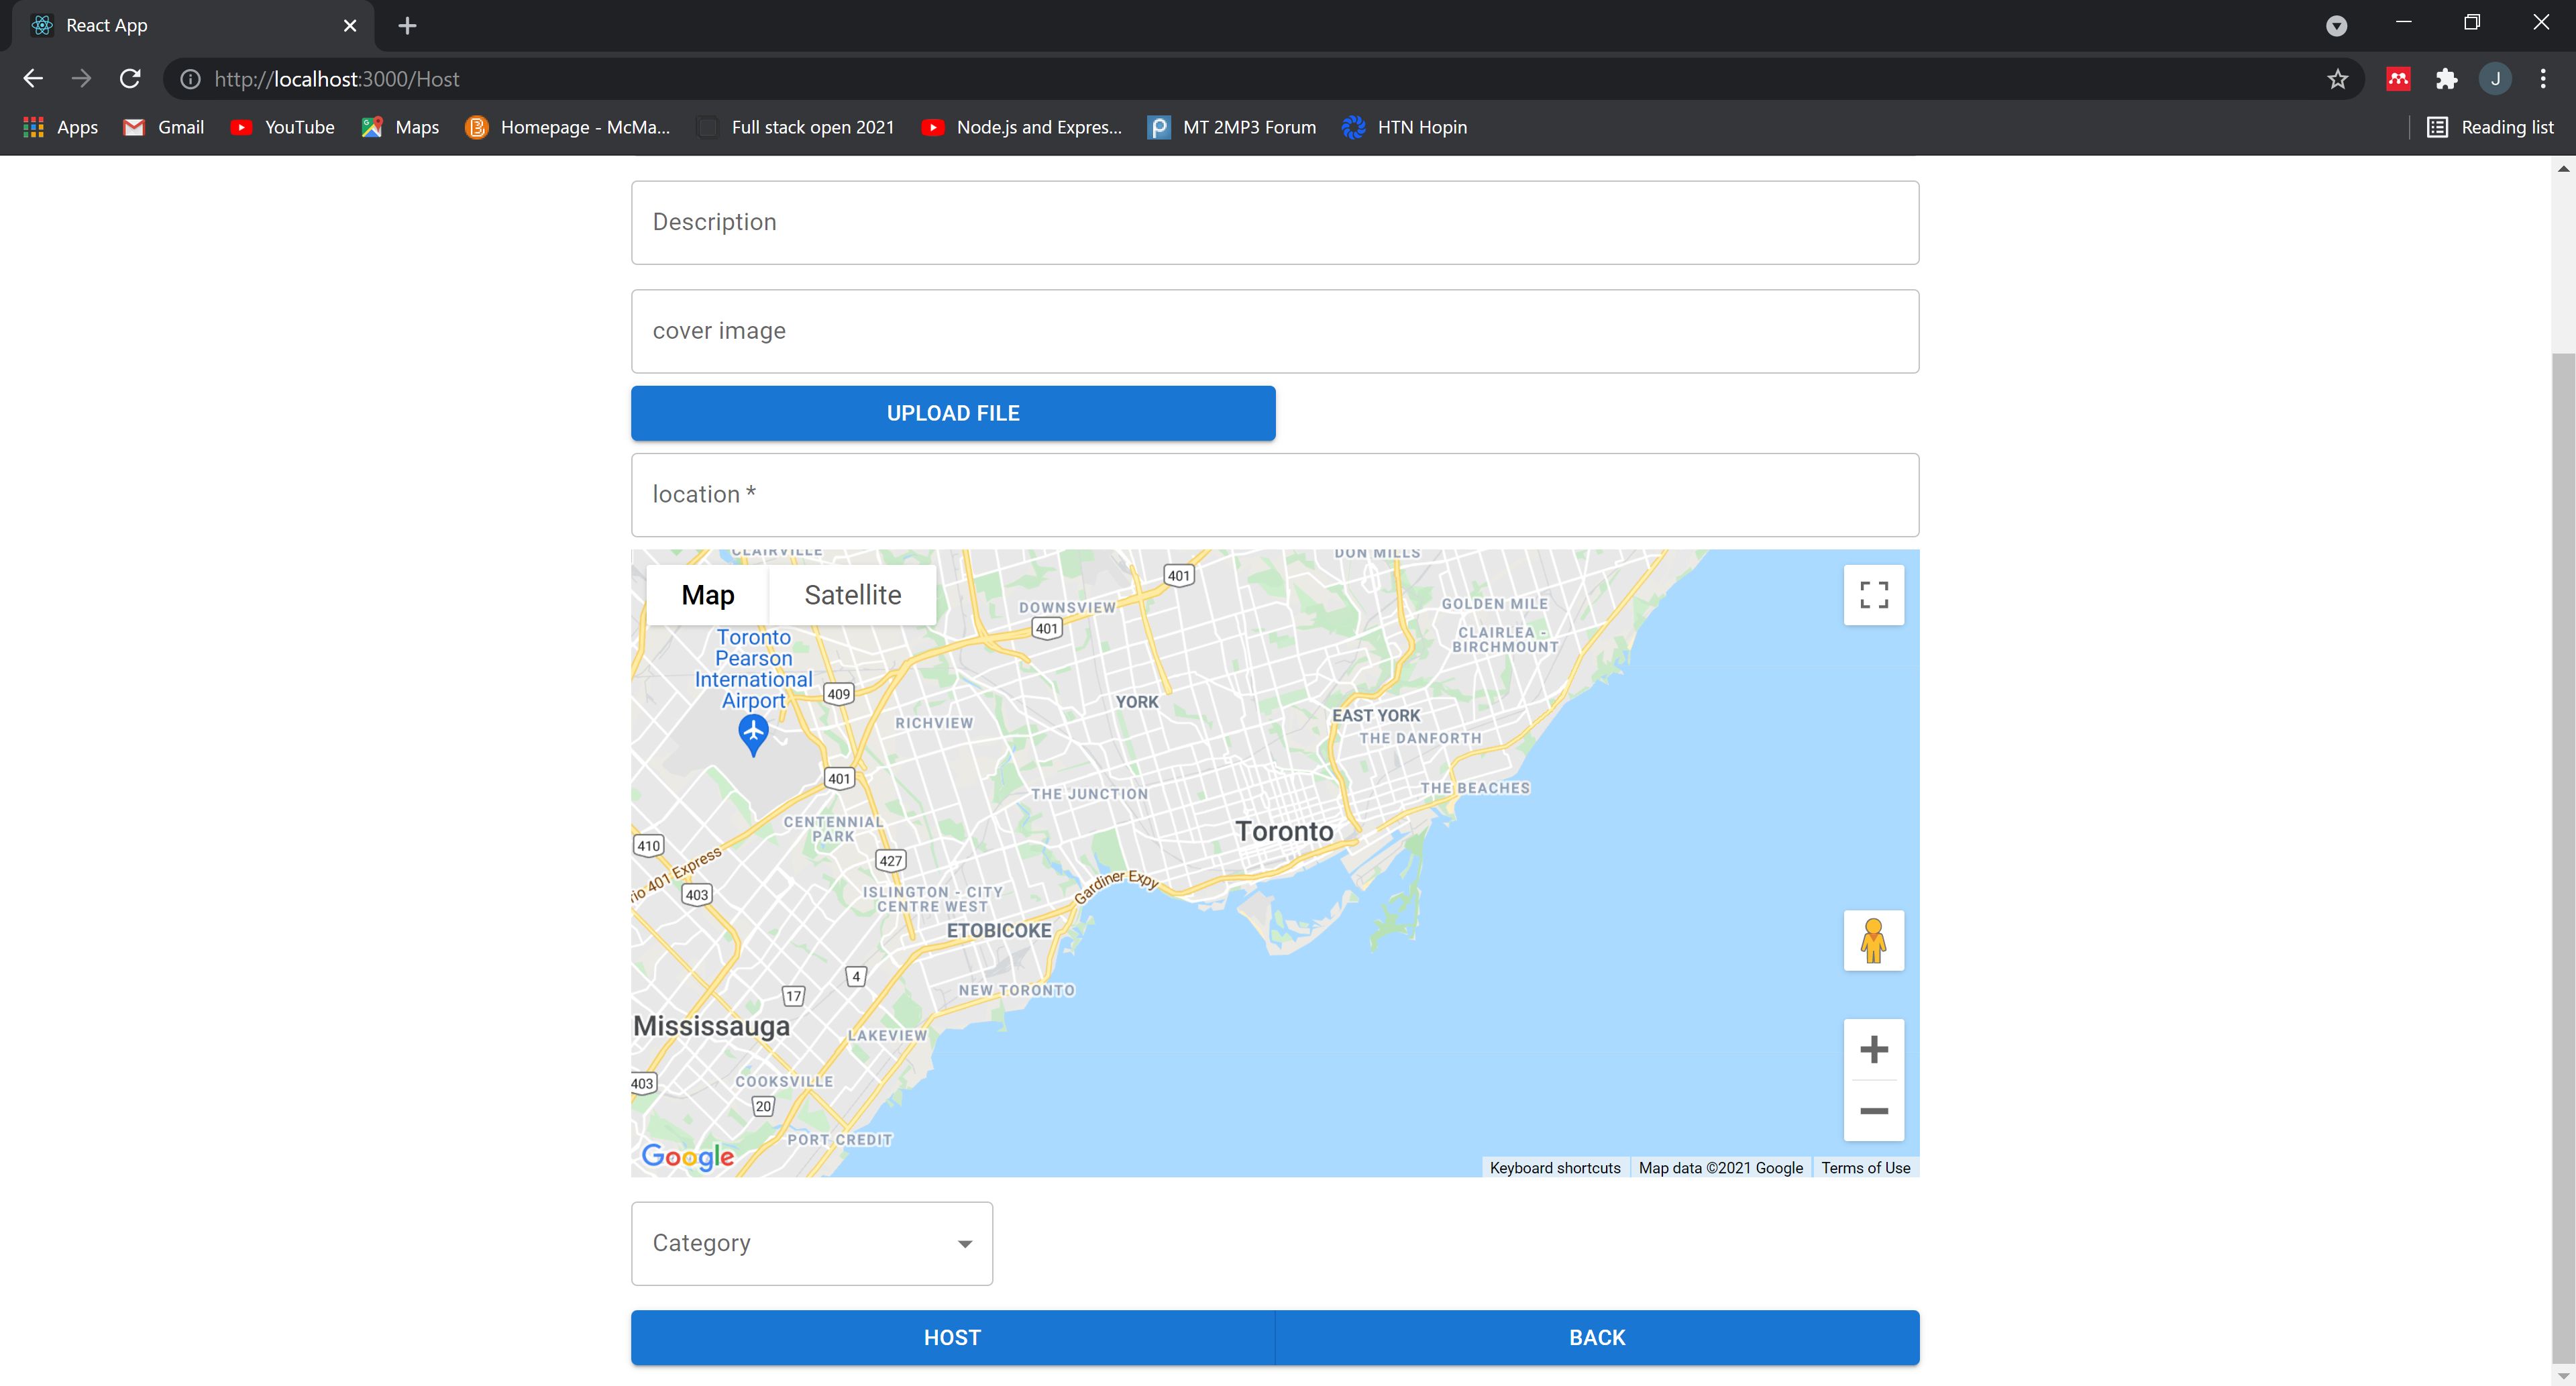Open Chrome three-dot menu

[x=2542, y=79]
